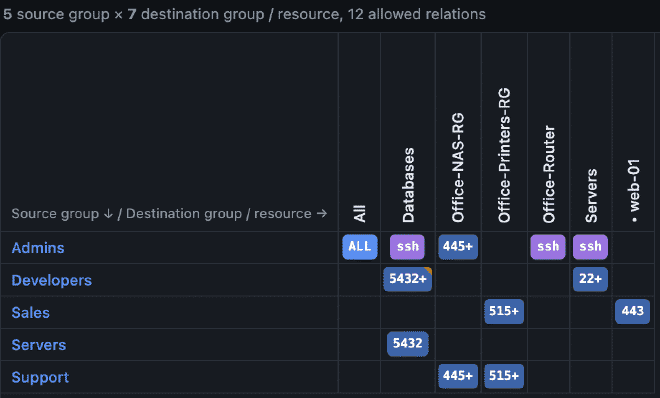Click the 5432 badge in Servers row
Image resolution: width=660 pixels, height=398 pixels.
[x=407, y=344]
